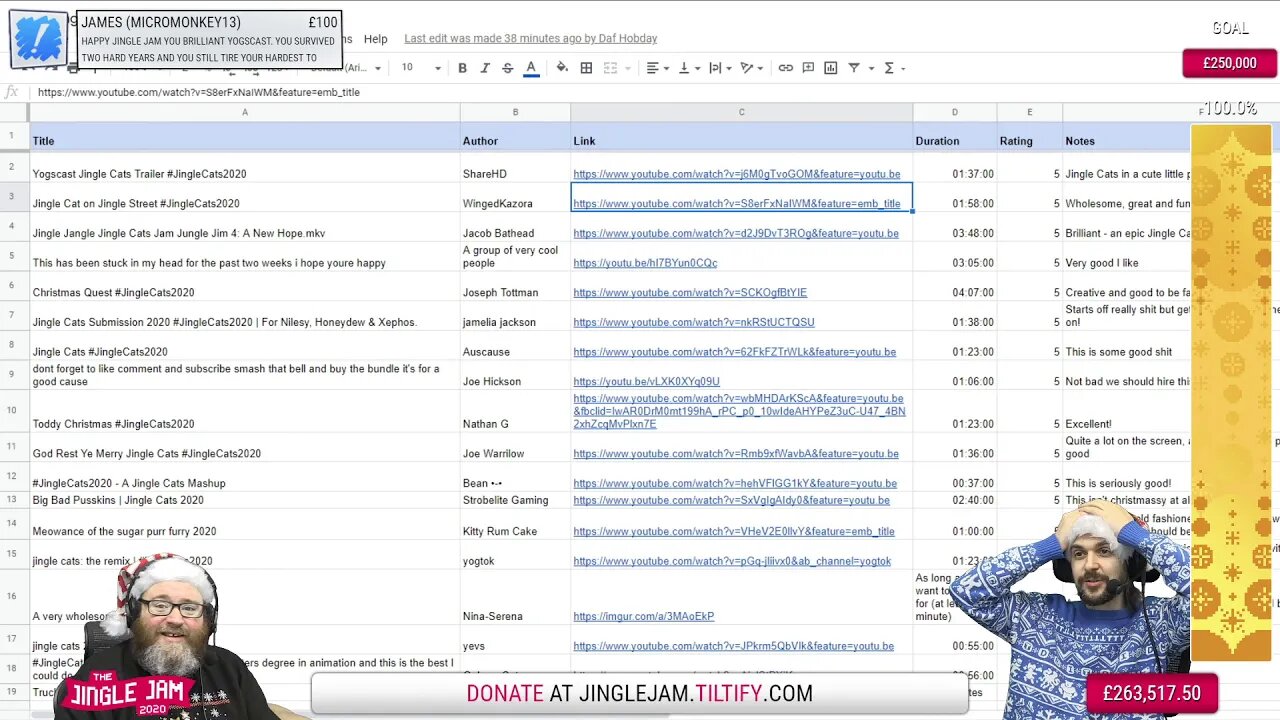Open the text rotation dropdown
1280x720 pixels.
click(x=751, y=68)
